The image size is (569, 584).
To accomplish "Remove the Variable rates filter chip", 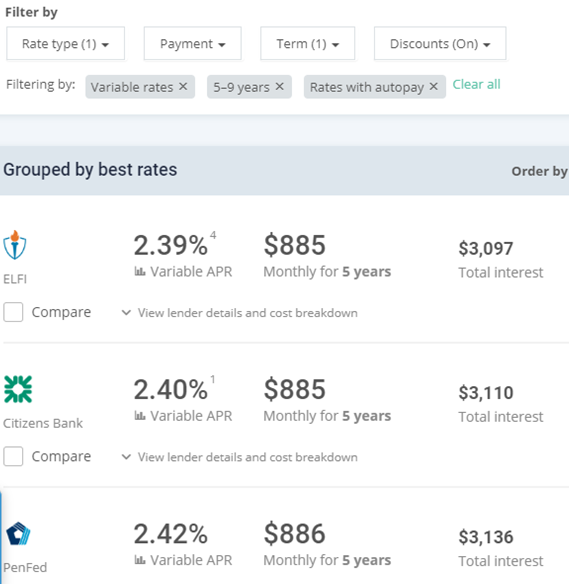I will click(183, 86).
